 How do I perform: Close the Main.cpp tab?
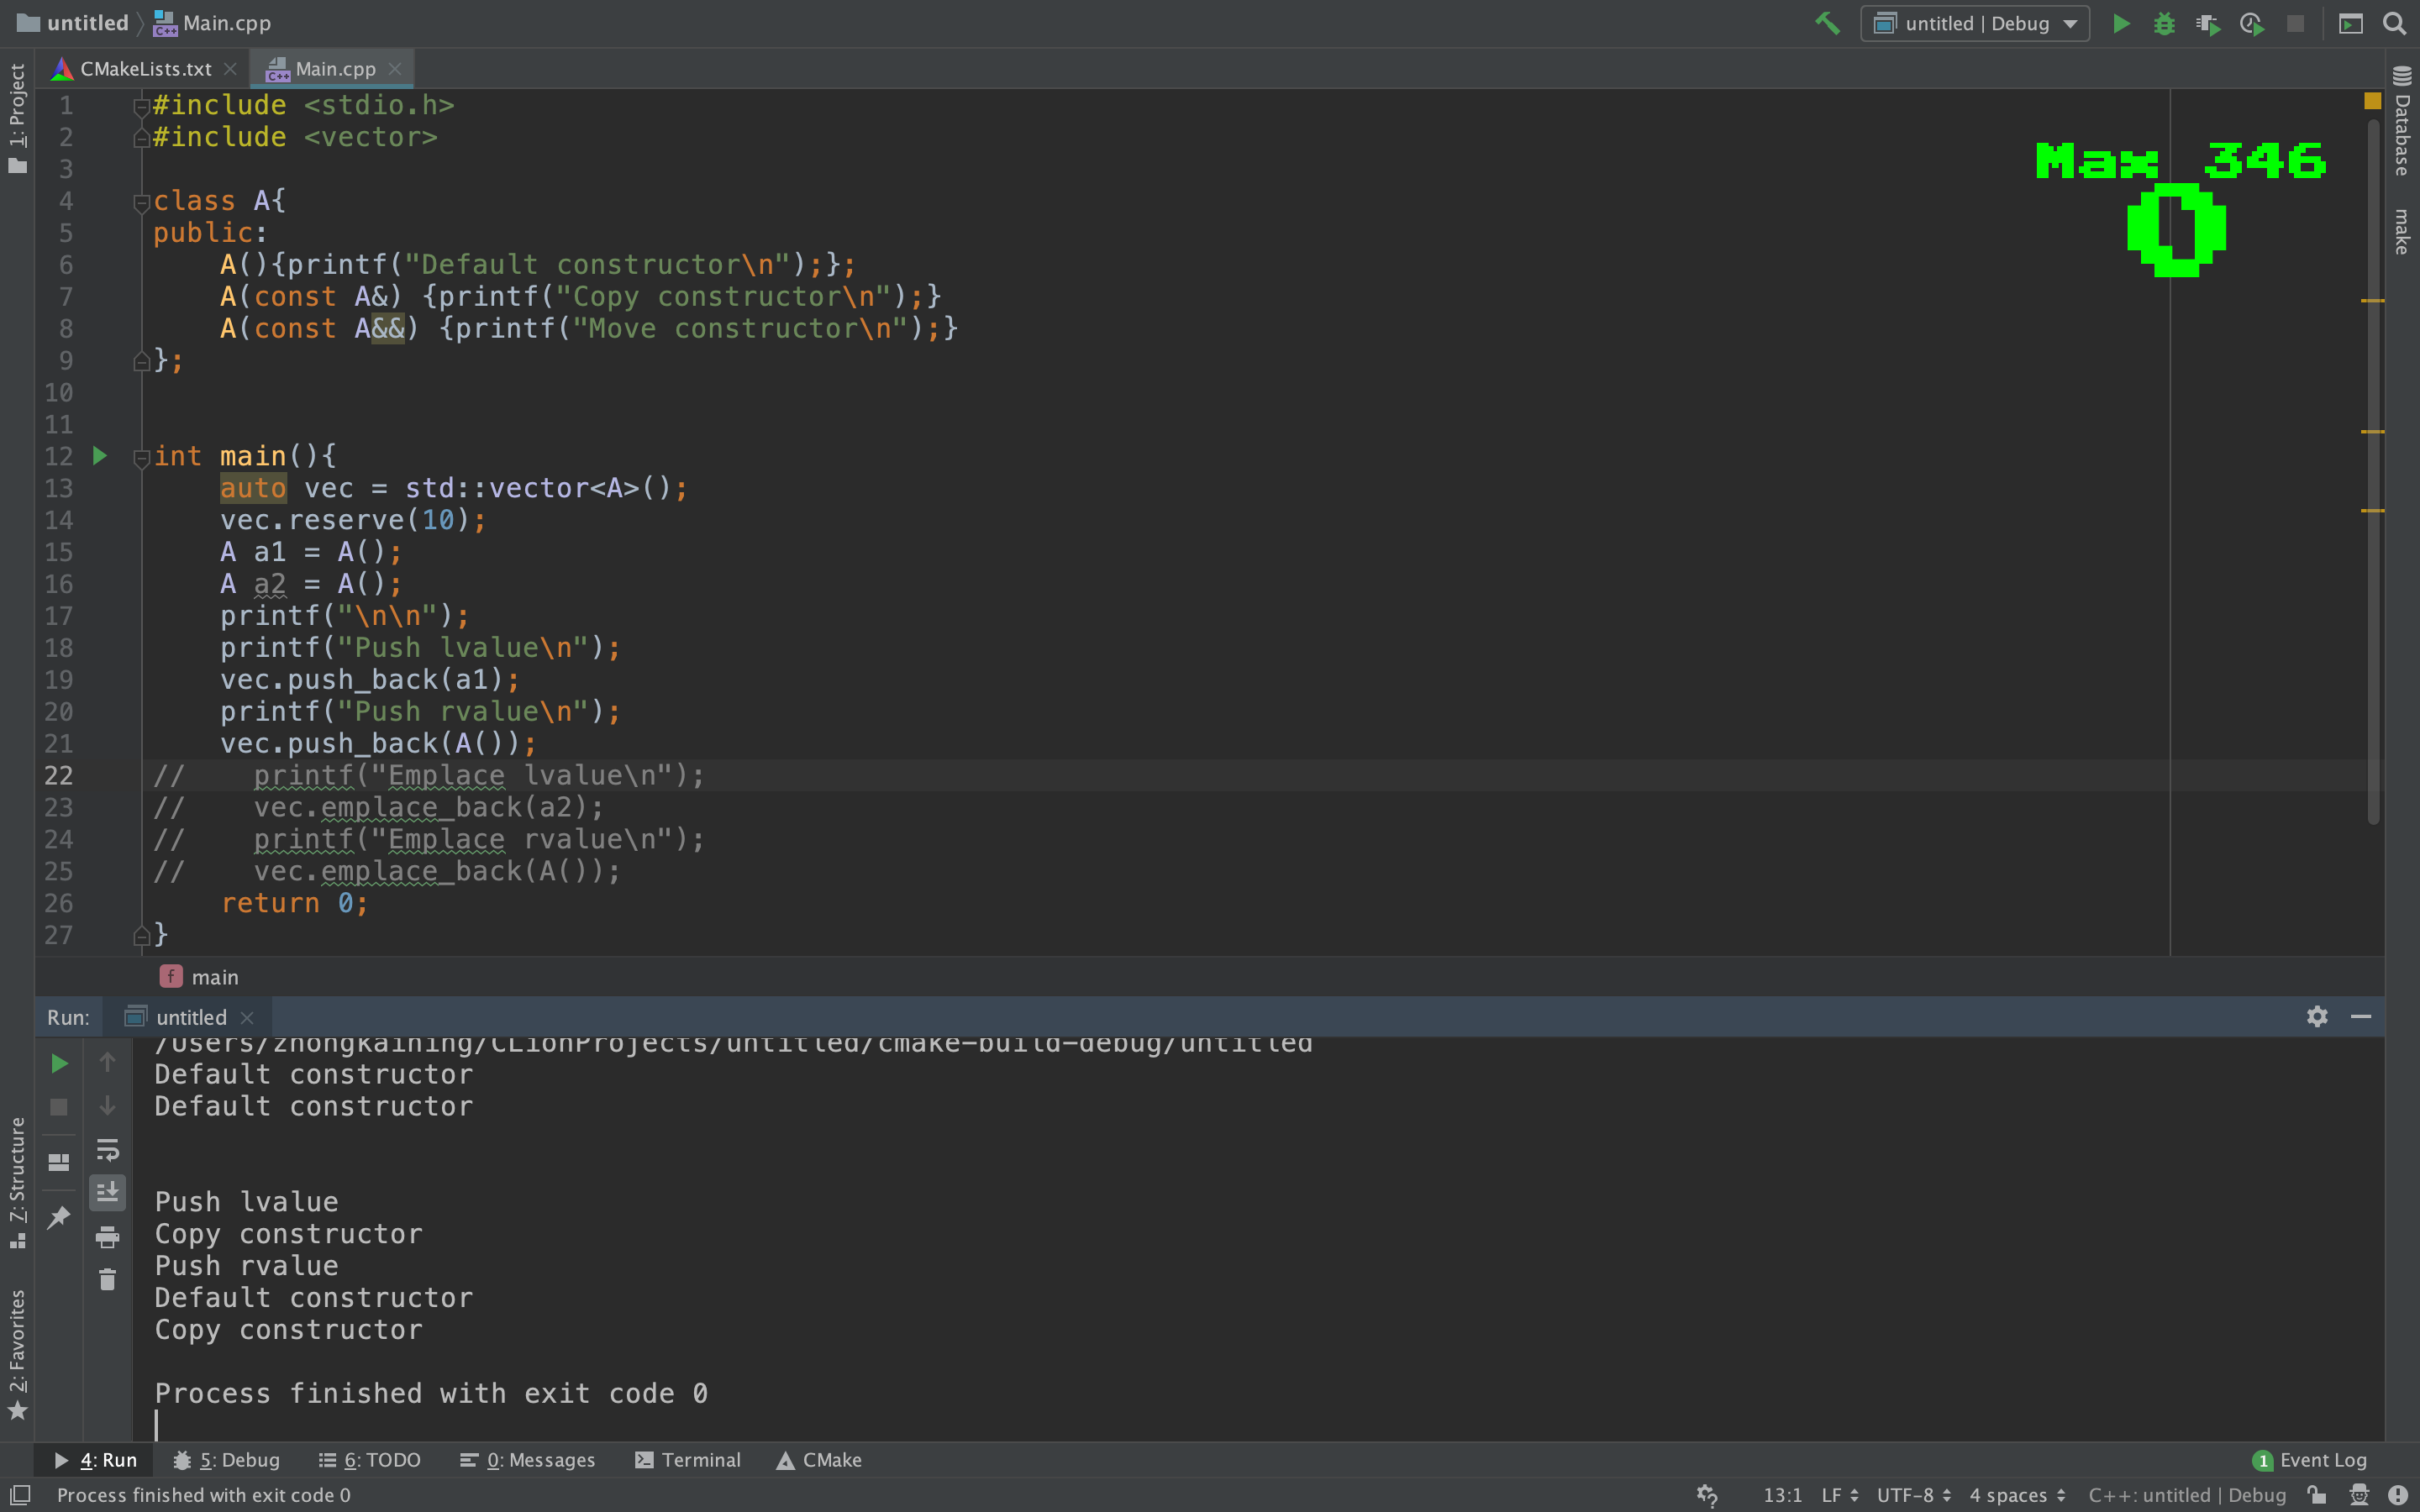click(x=395, y=69)
